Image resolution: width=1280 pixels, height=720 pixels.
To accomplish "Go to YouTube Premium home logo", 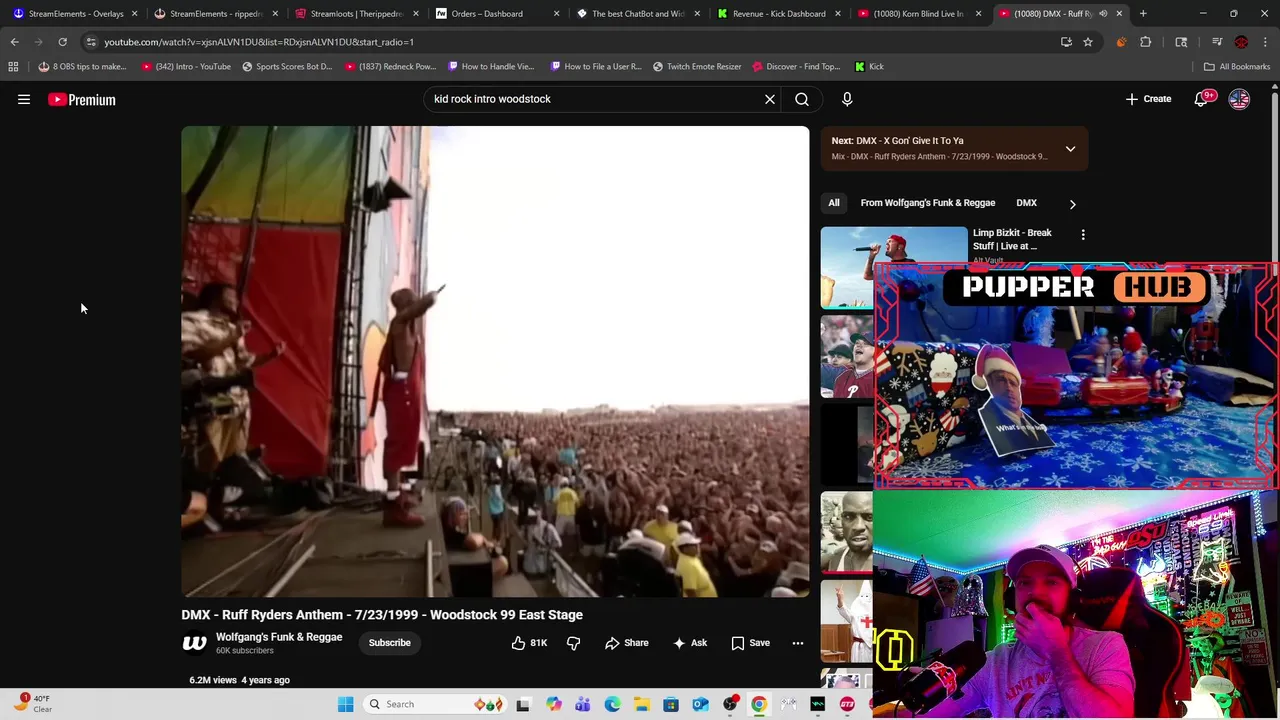I will (82, 99).
